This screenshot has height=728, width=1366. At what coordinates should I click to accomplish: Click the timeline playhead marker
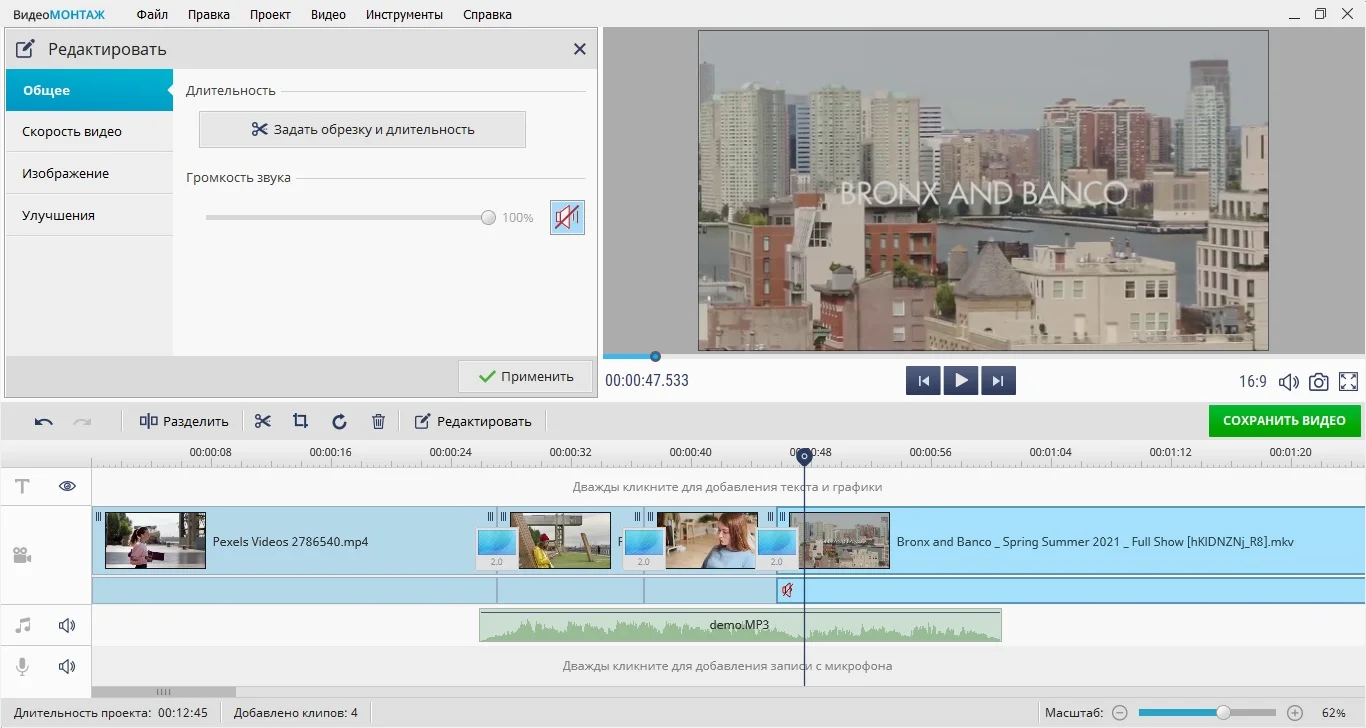[x=804, y=457]
